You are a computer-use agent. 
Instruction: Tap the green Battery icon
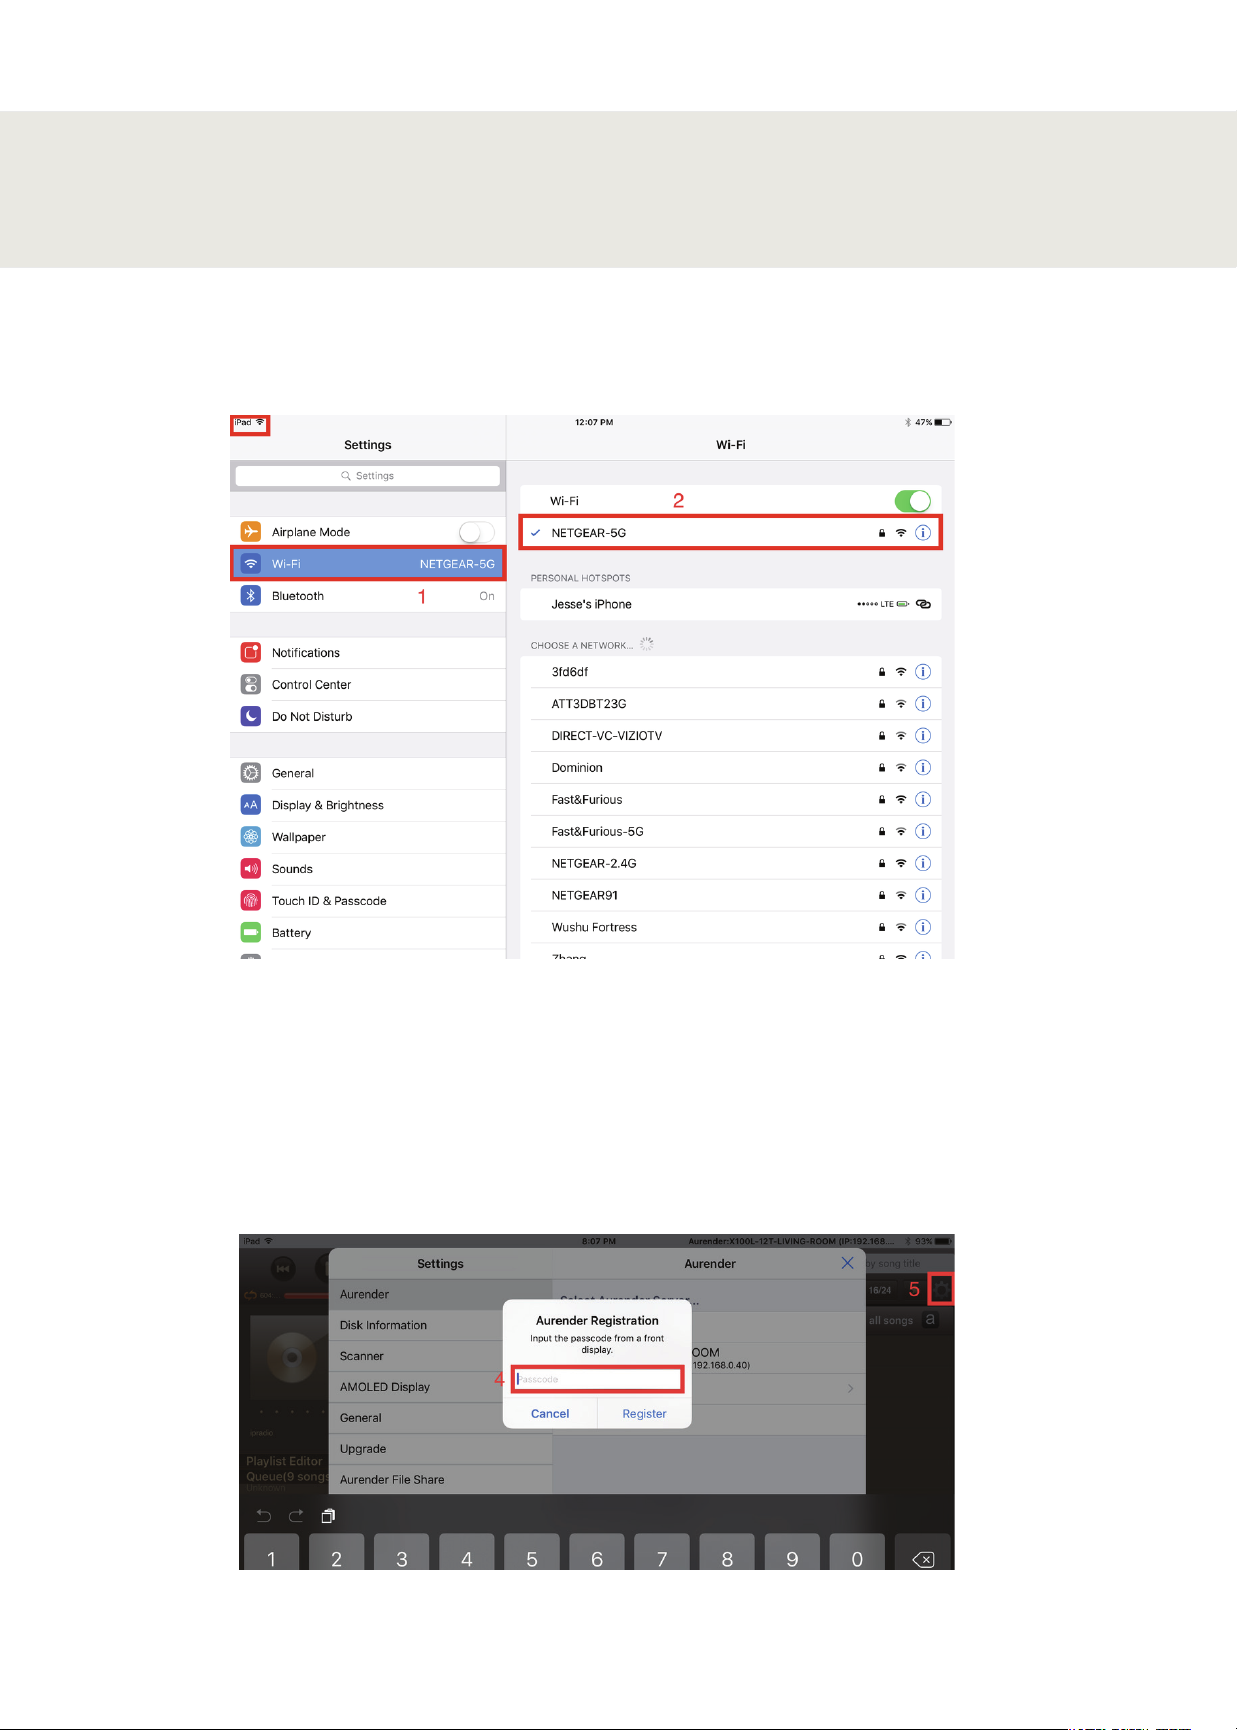pyautogui.click(x=251, y=933)
